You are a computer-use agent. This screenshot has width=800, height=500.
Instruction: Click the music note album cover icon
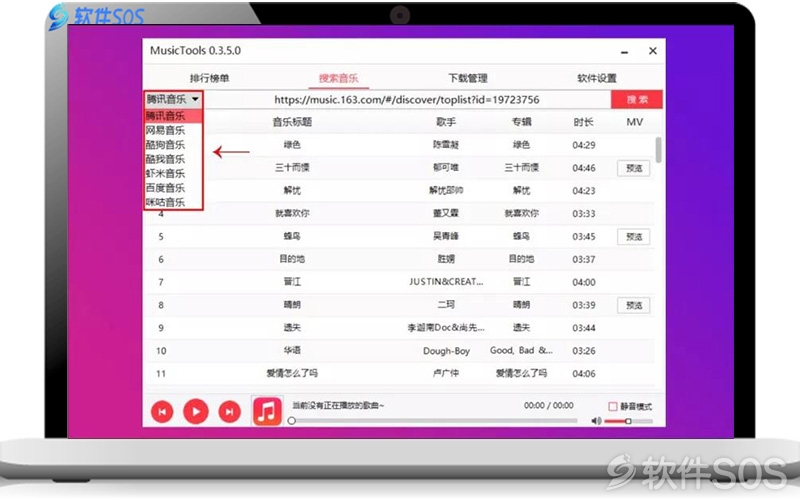click(x=267, y=411)
